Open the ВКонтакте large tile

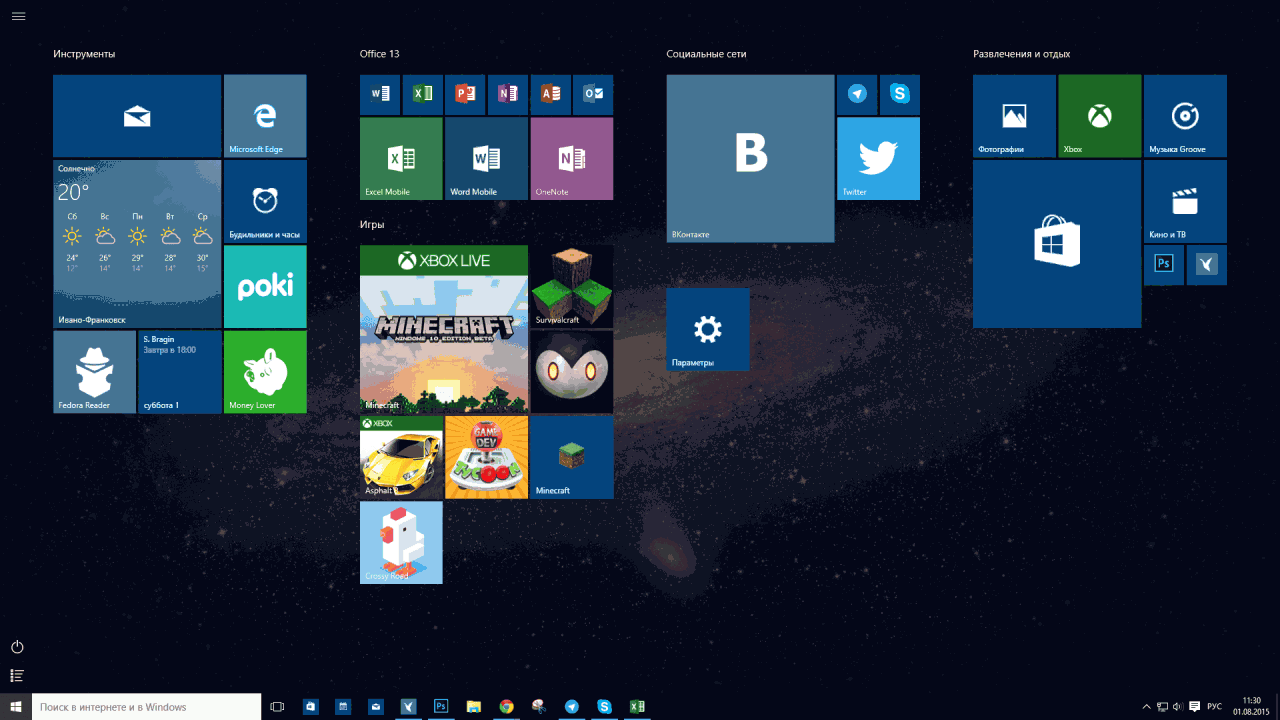coord(750,158)
